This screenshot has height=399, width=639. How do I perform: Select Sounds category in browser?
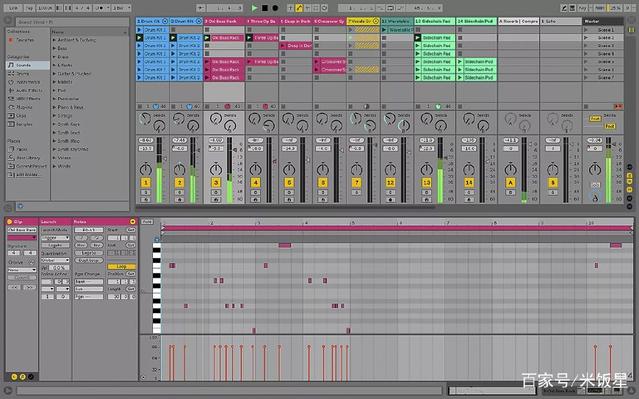click(27, 65)
